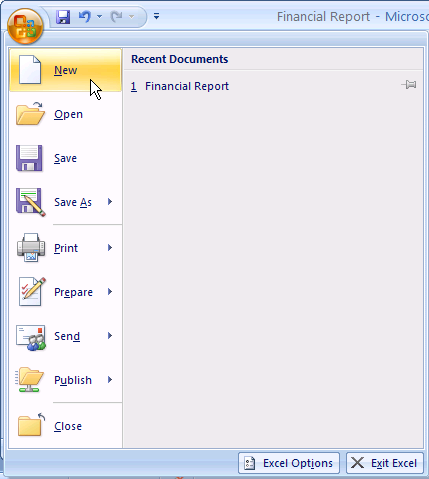Open the Customize Quick Access Toolbar dropdown
429x479 pixels.
point(156,16)
